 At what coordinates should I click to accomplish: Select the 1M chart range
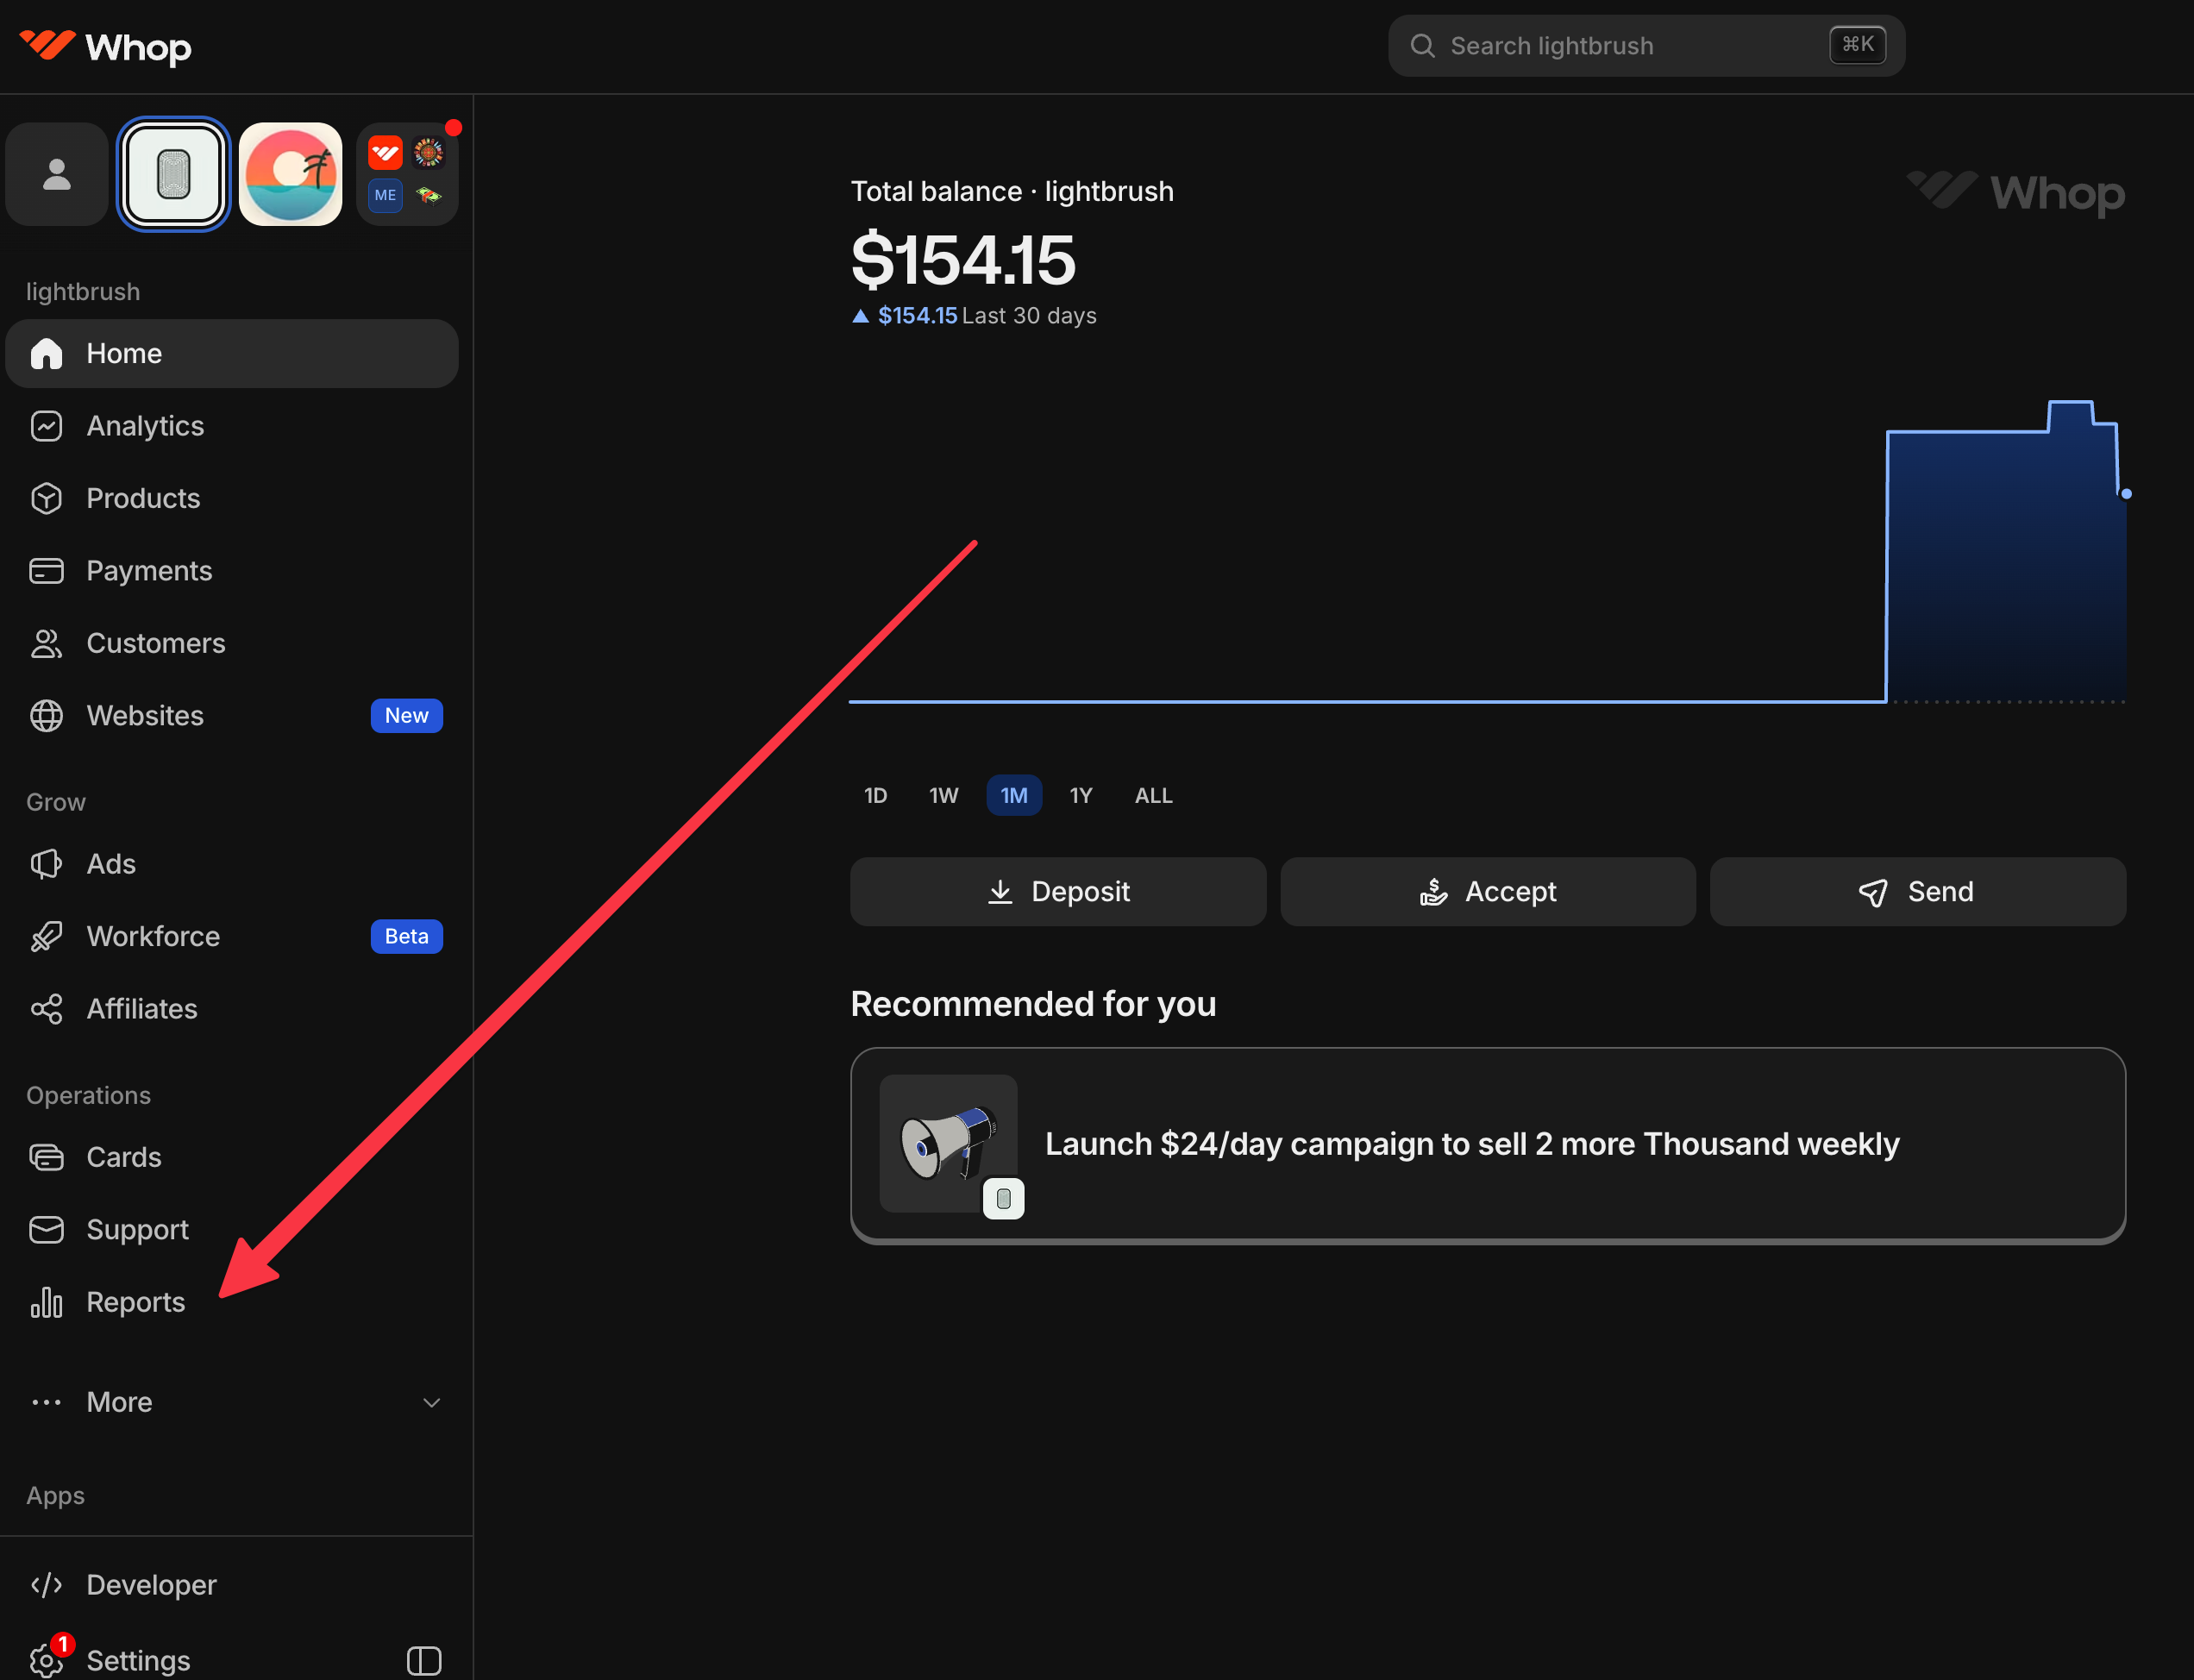pos(1014,796)
